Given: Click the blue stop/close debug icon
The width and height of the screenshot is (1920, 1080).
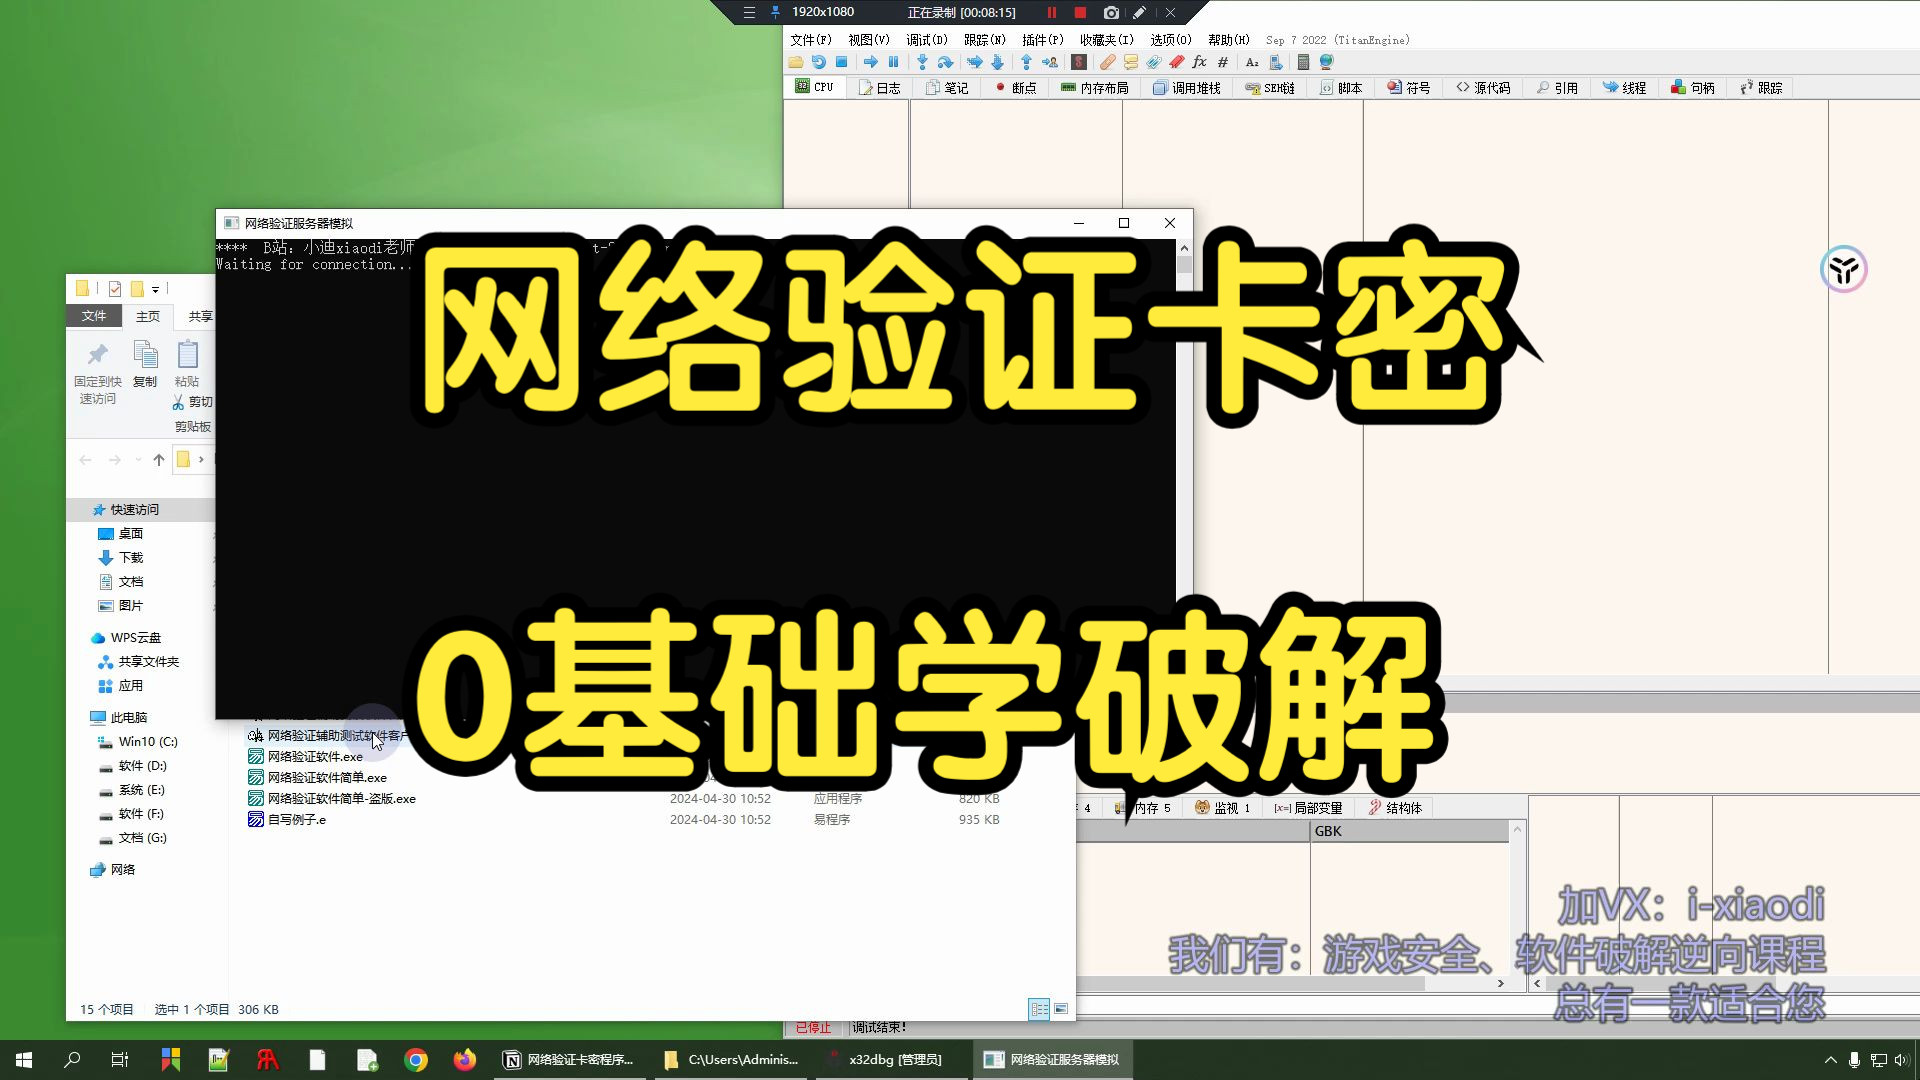Looking at the screenshot, I should tap(841, 62).
